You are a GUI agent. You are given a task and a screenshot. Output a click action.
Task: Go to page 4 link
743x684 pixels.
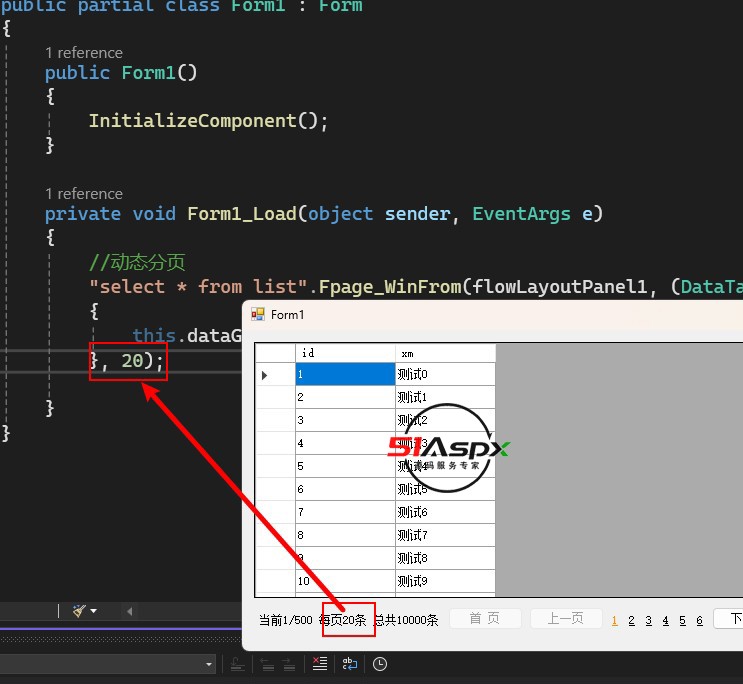click(x=666, y=620)
